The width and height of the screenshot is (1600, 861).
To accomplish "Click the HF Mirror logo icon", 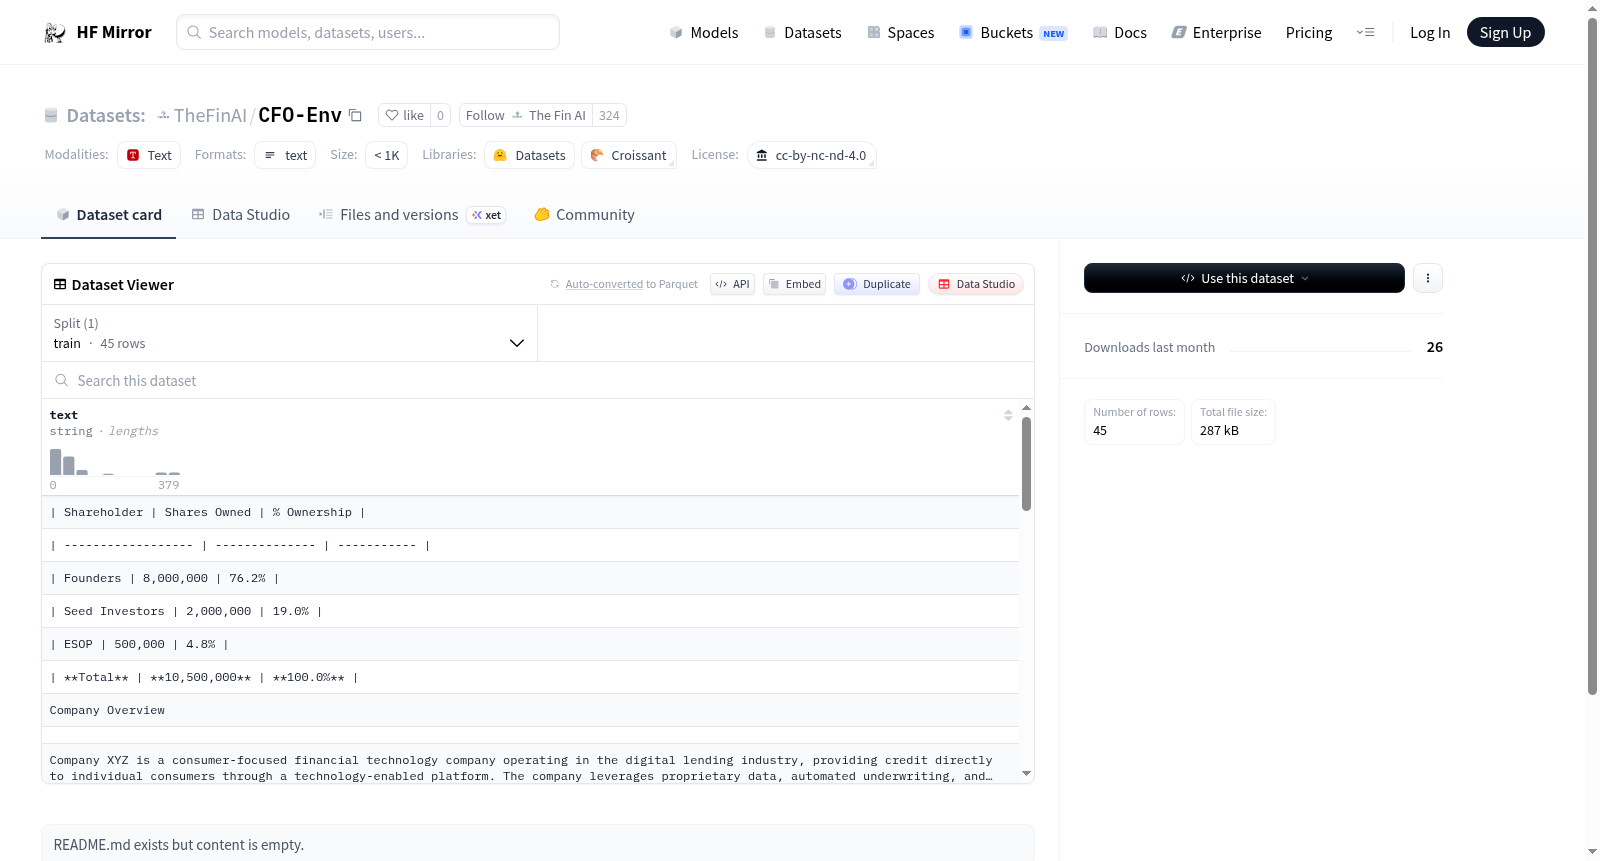I will tap(55, 33).
